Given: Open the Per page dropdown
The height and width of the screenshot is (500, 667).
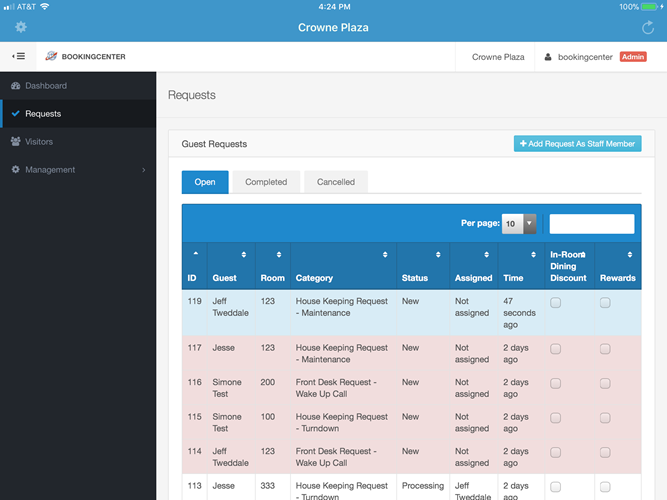Looking at the screenshot, I should point(519,224).
